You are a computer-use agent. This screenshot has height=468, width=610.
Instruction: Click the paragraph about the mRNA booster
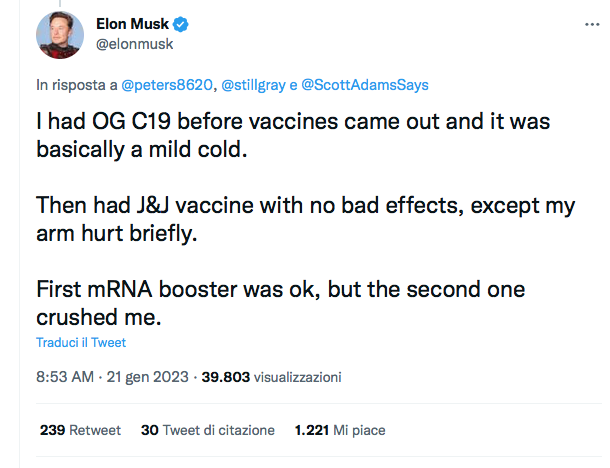coord(281,302)
